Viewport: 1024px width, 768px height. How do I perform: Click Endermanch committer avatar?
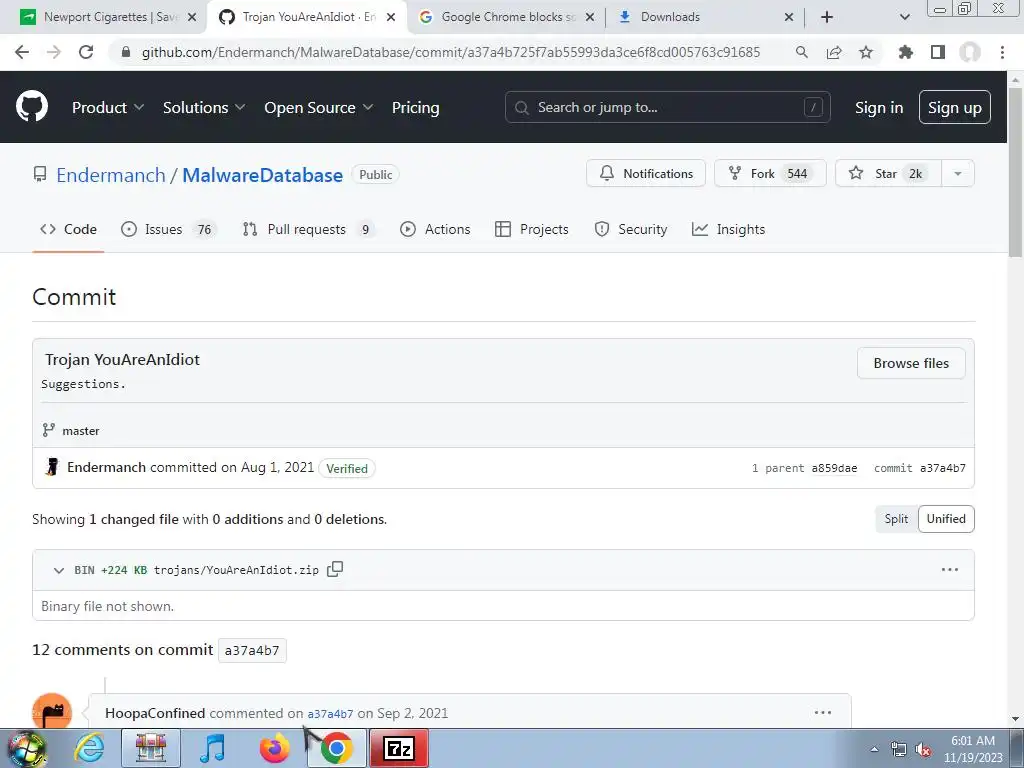[x=52, y=468]
